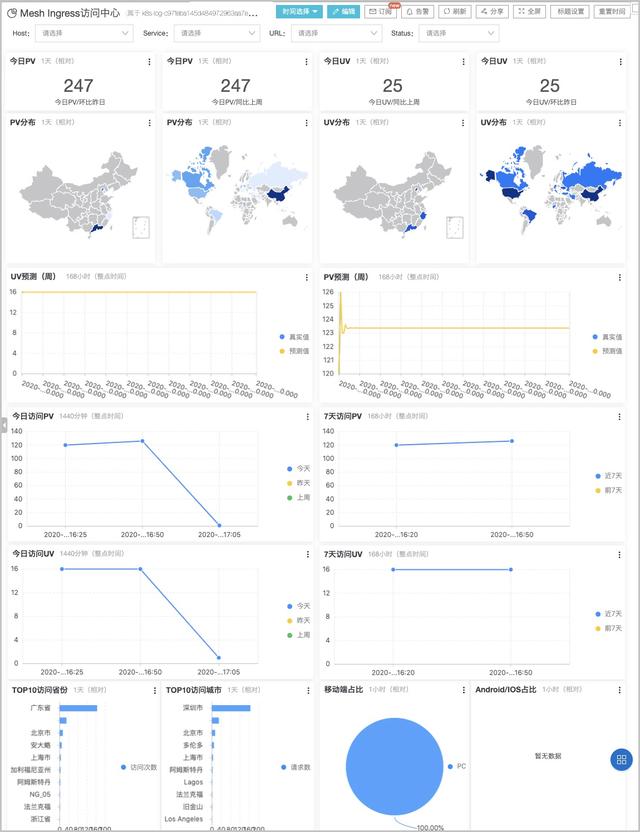Click the 告警 alert button

coord(418,11)
